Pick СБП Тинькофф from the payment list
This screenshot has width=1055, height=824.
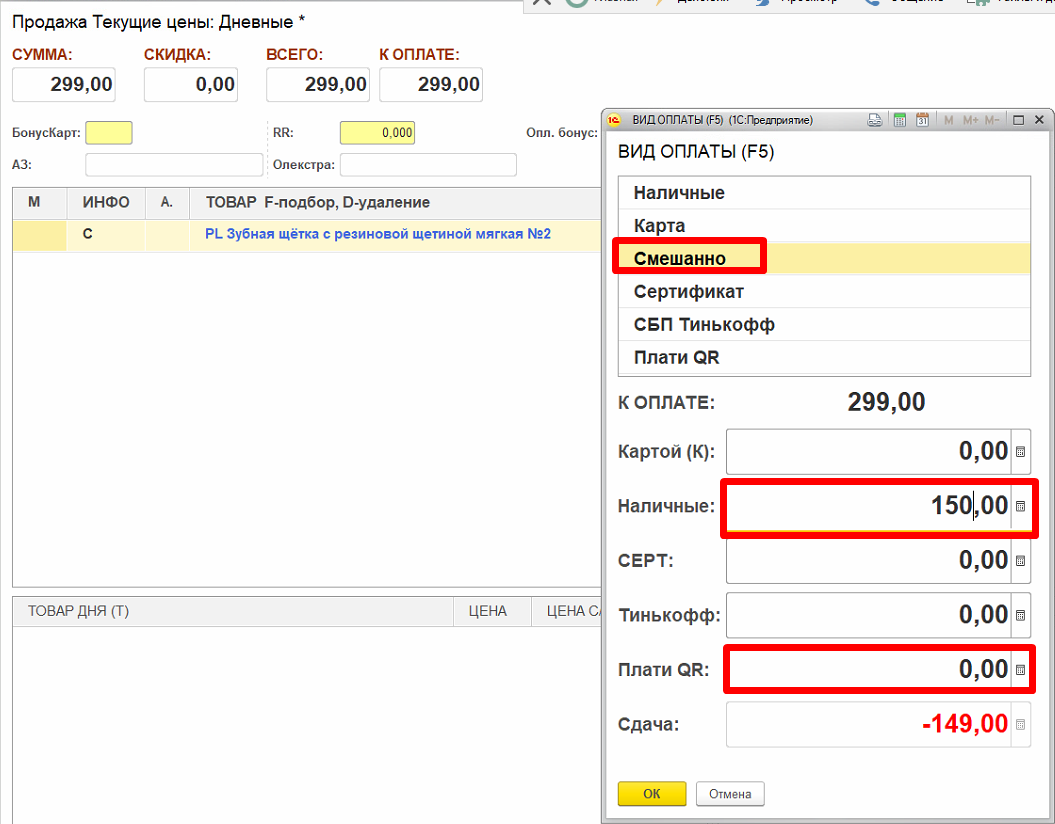704,325
